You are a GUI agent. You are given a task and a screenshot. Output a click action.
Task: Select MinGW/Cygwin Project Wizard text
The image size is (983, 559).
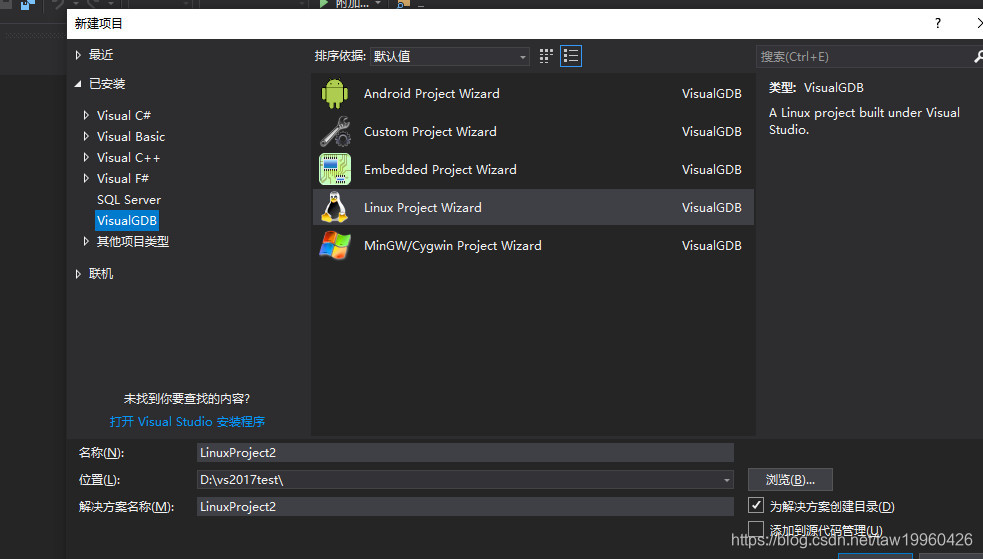click(x=453, y=246)
